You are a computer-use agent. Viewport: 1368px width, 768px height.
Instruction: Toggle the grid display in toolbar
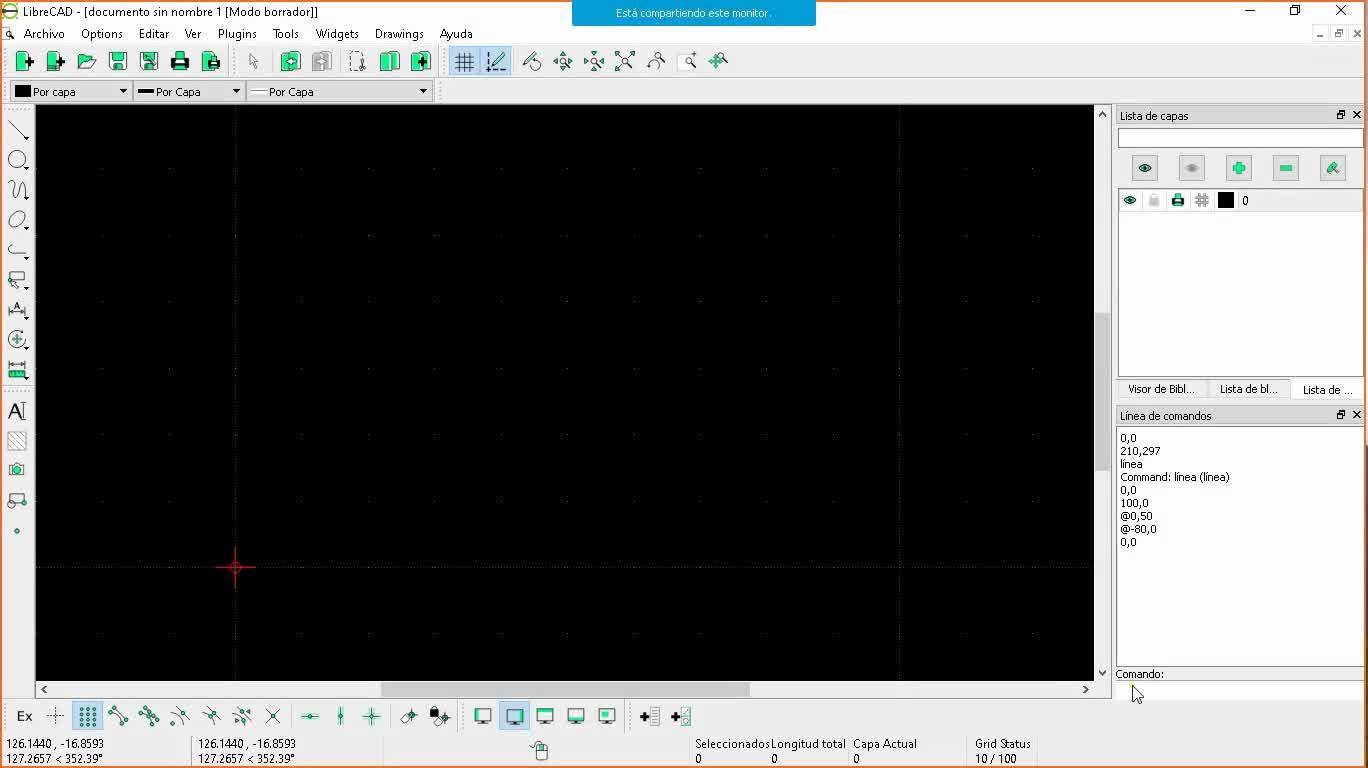pos(464,62)
